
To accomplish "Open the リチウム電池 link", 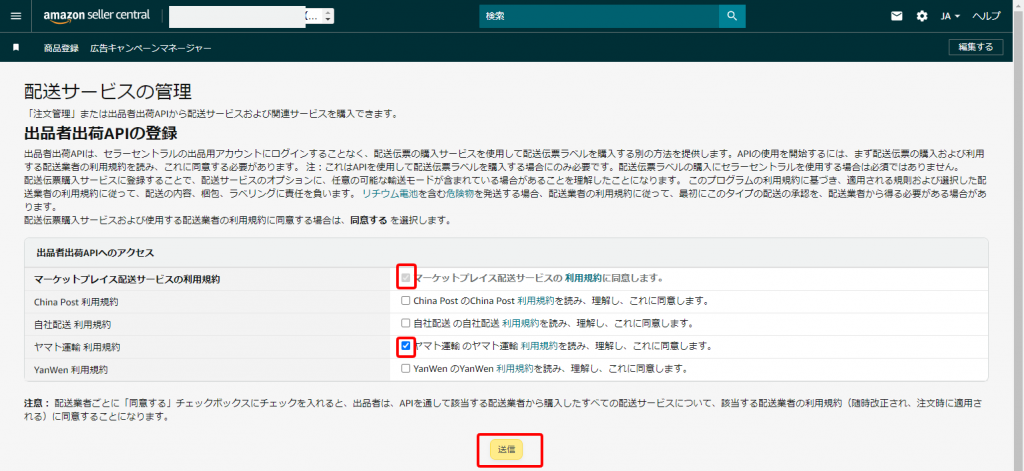I will (389, 192).
